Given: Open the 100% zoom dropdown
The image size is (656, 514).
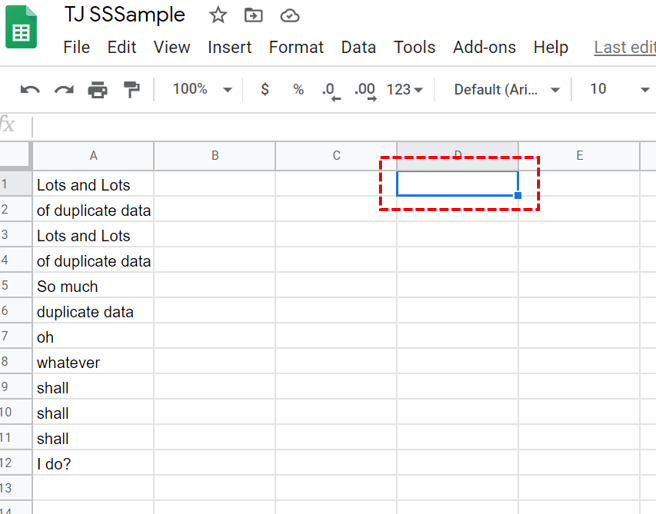Looking at the screenshot, I should coord(201,89).
